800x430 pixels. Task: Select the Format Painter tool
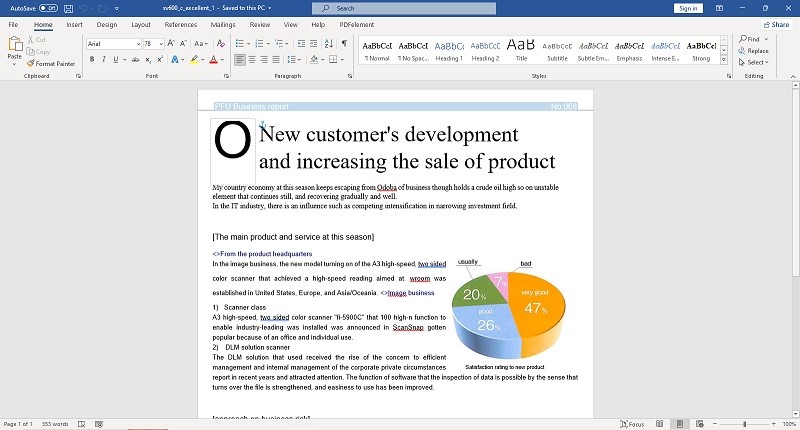(x=51, y=64)
